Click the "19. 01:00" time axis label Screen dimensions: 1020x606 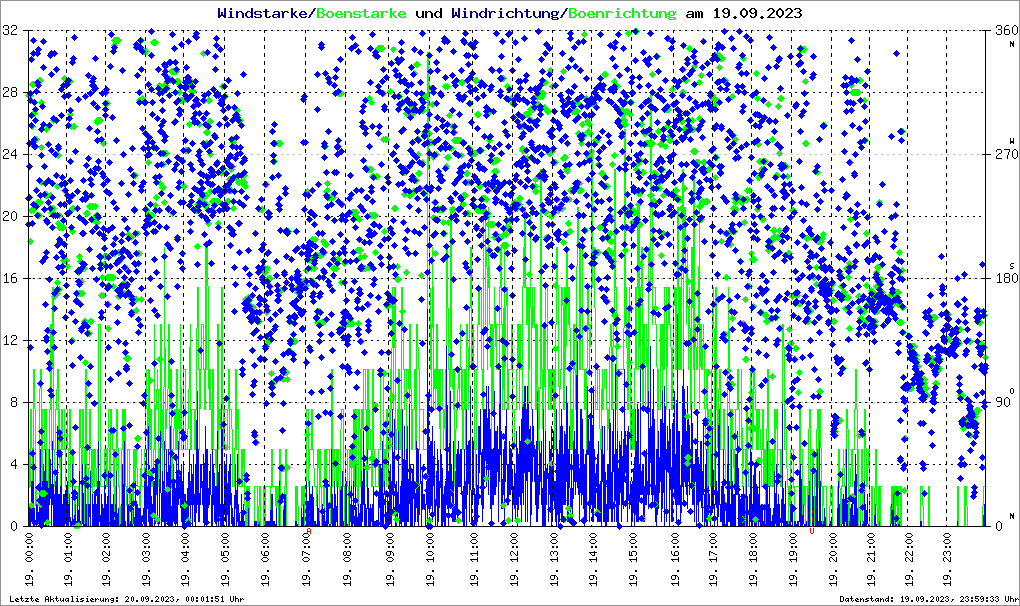pyautogui.click(x=68, y=560)
